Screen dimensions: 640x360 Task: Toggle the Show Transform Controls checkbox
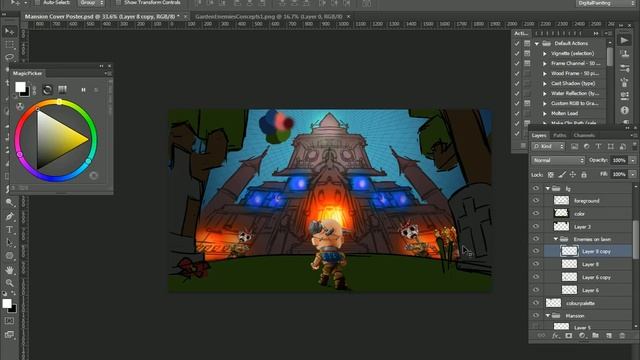click(118, 2)
